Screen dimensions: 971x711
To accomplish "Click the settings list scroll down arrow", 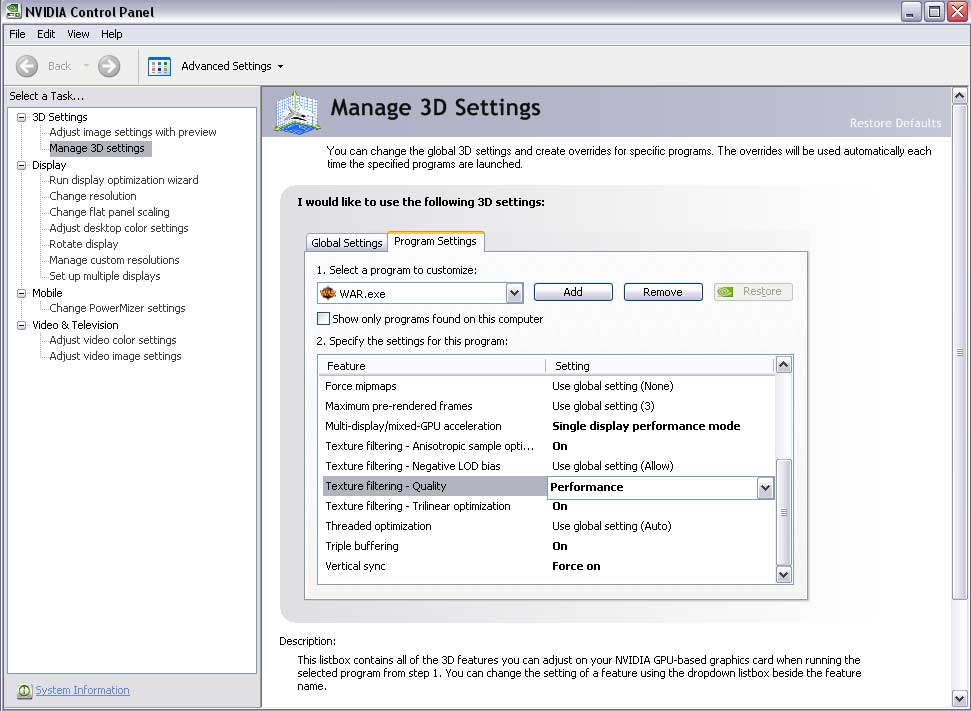I will pos(783,575).
